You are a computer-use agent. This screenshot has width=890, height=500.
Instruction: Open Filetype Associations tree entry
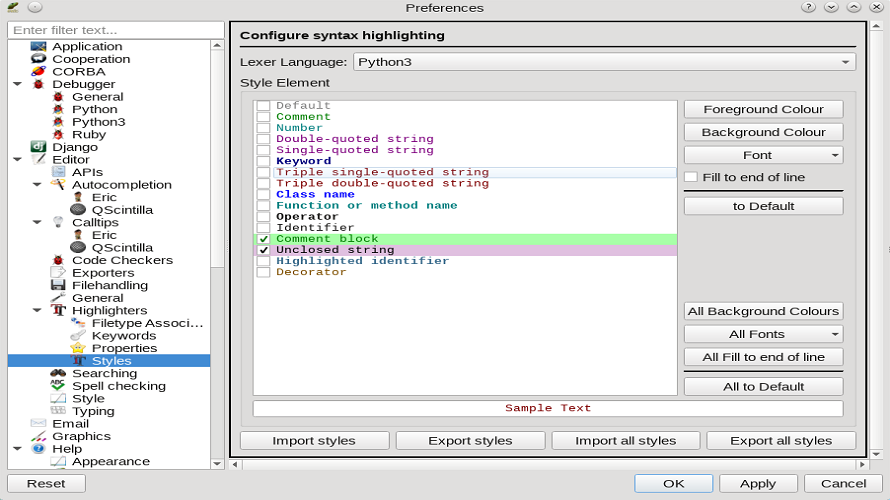147,323
